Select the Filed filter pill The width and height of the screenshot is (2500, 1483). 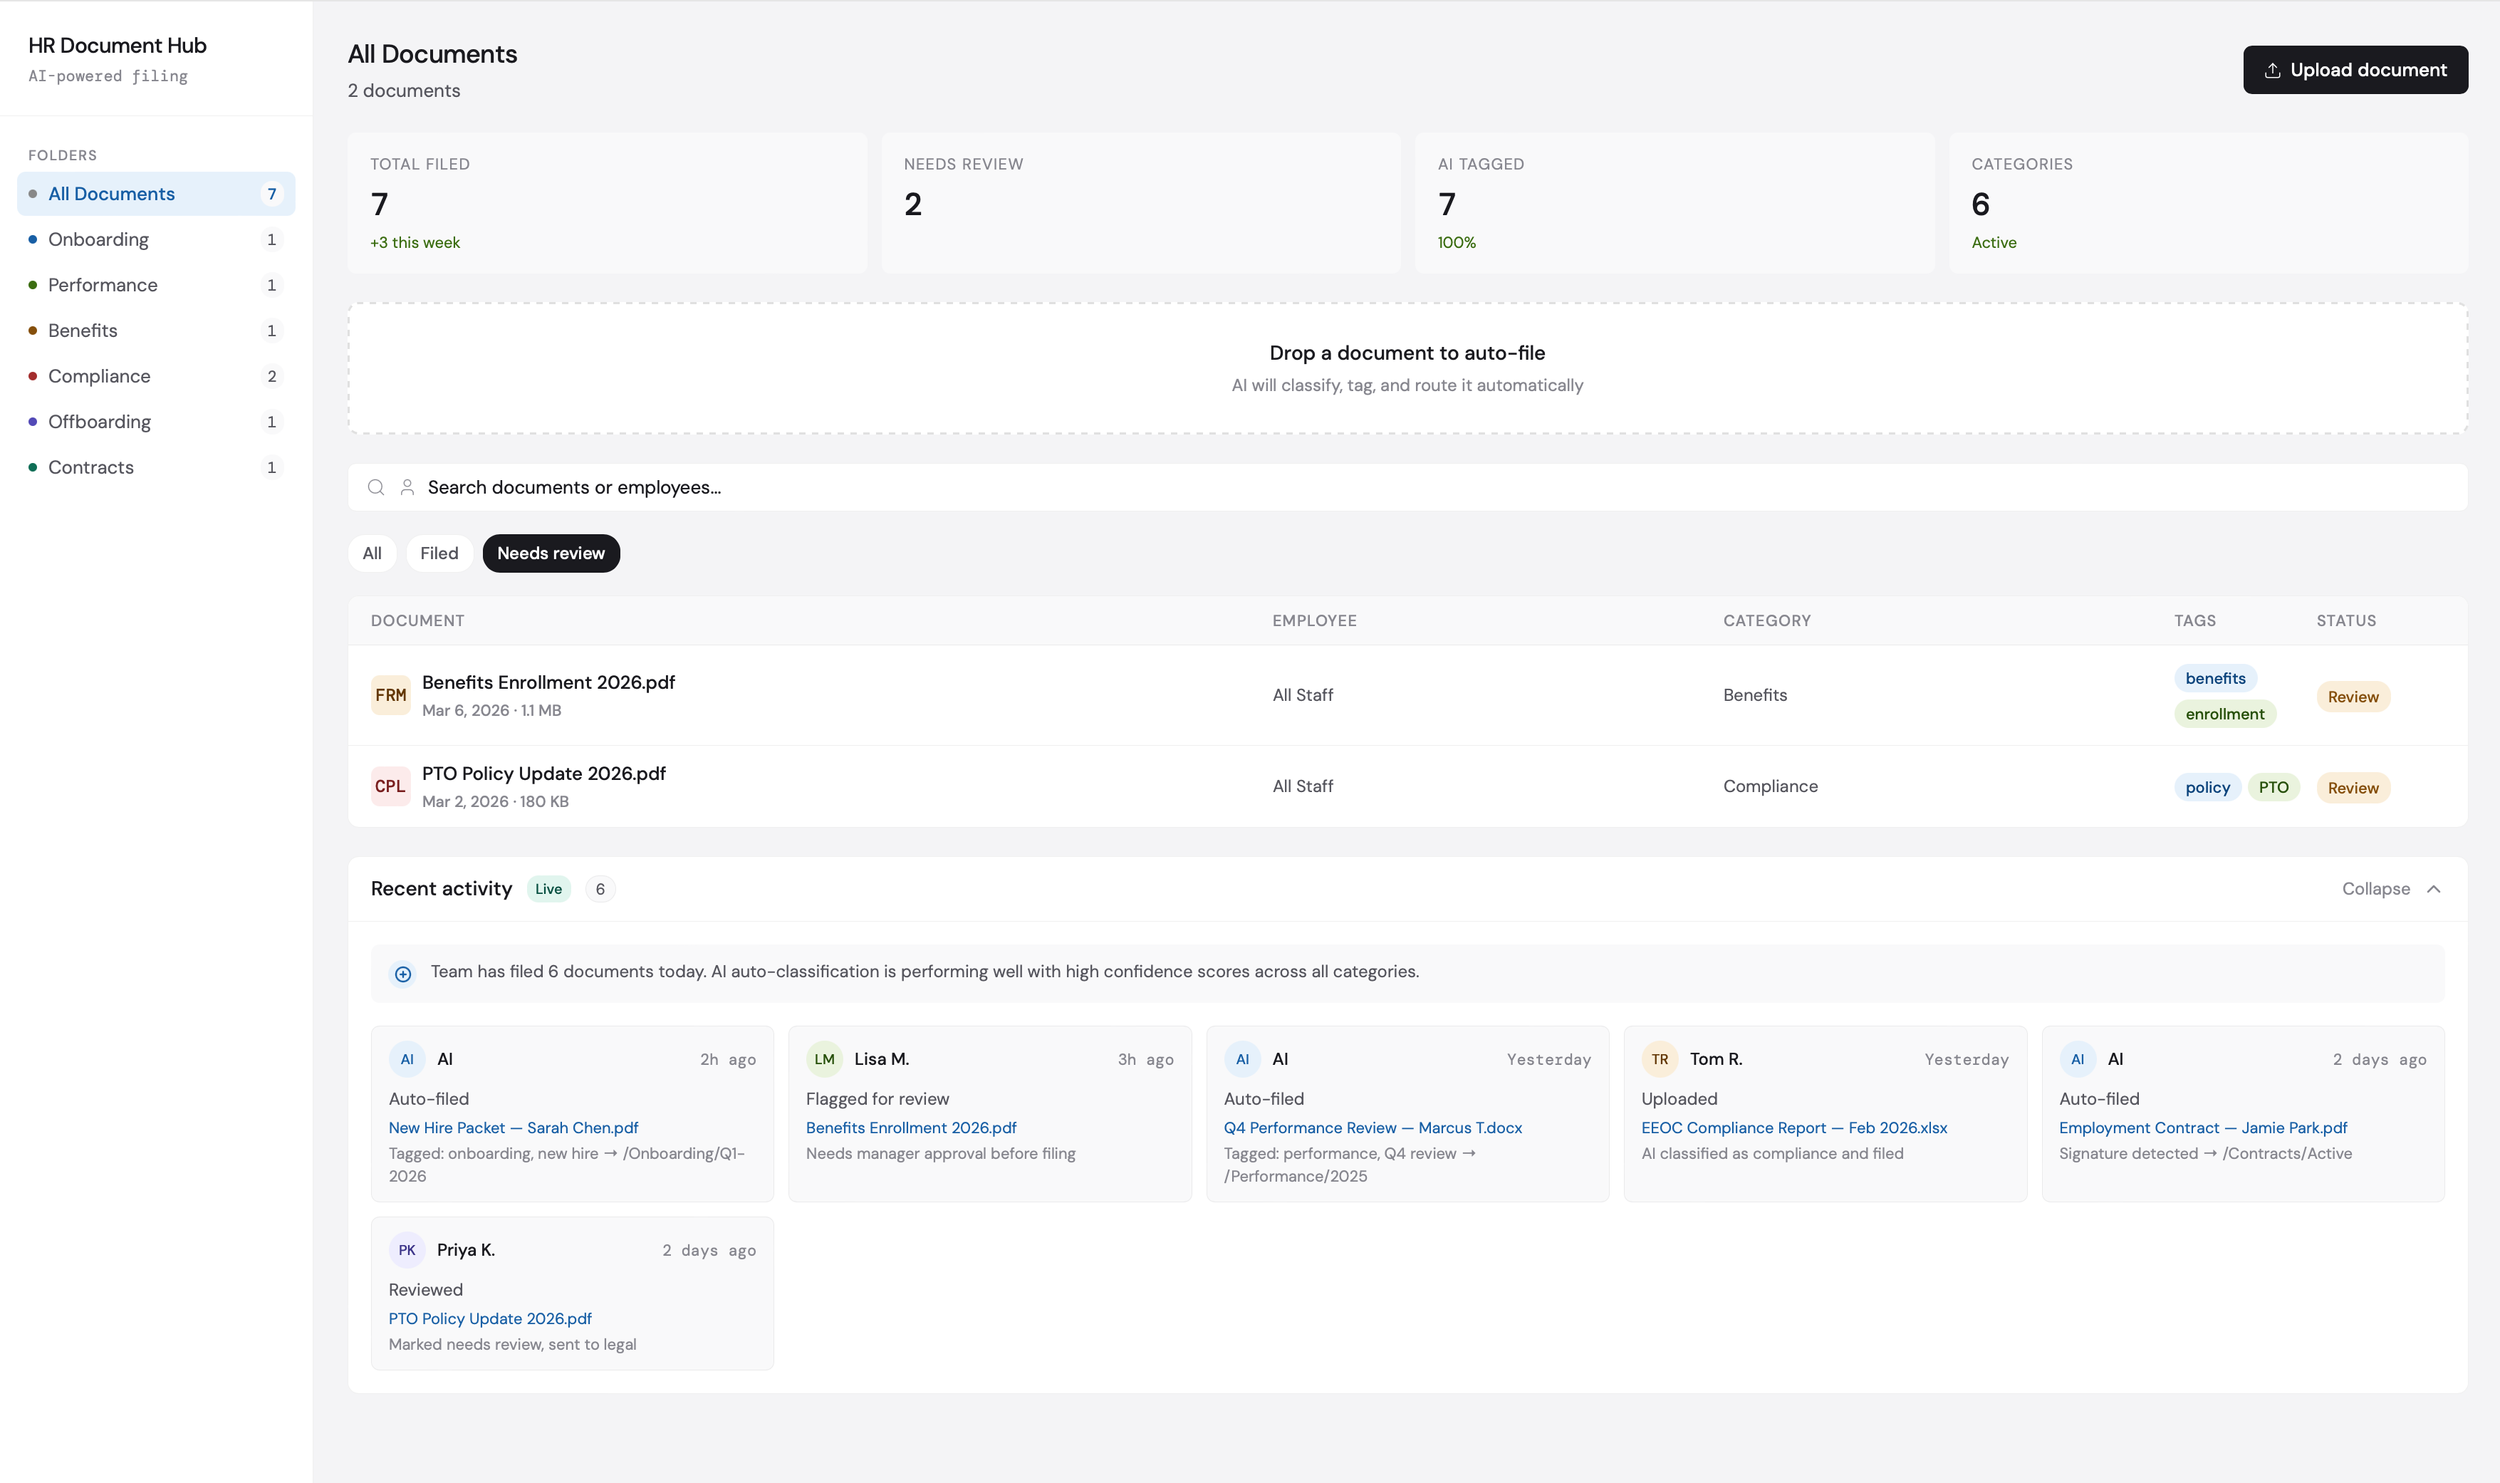point(439,553)
